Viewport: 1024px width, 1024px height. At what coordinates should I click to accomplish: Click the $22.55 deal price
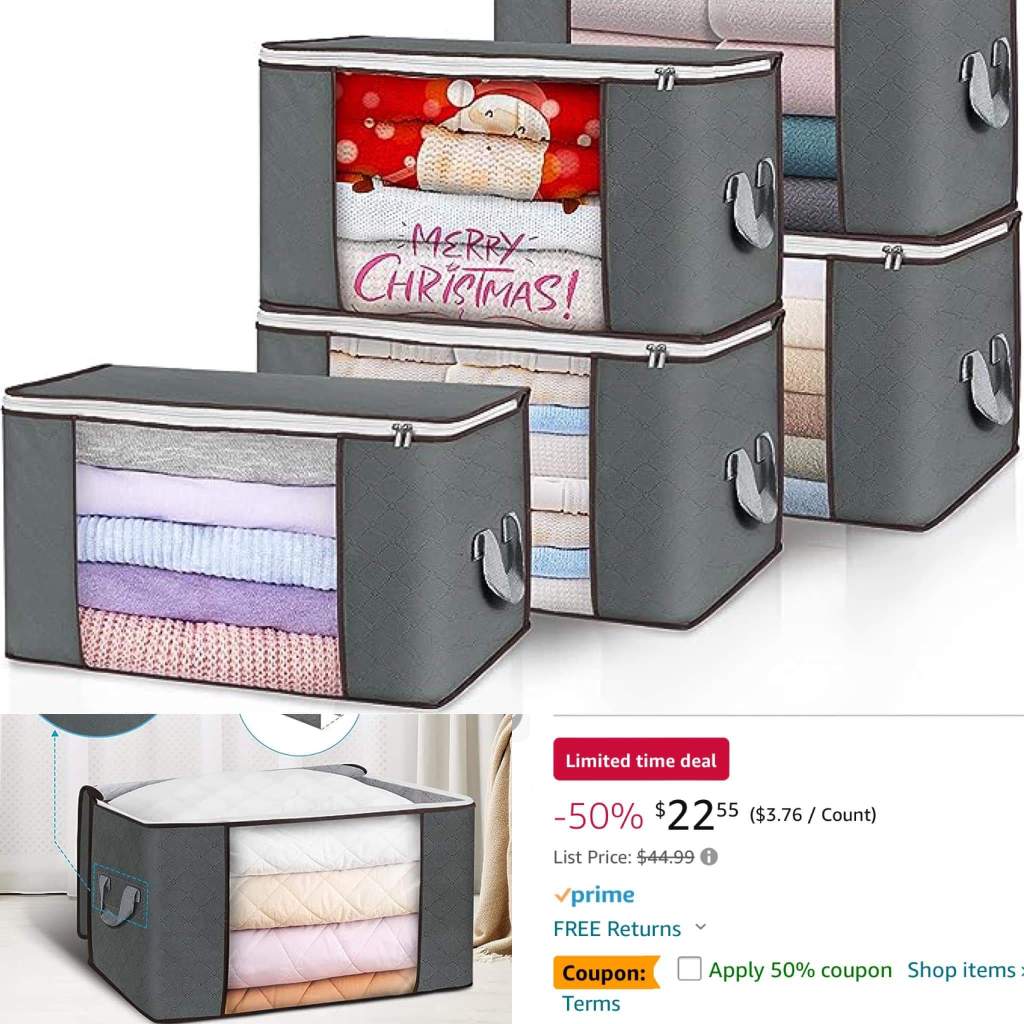tap(697, 815)
